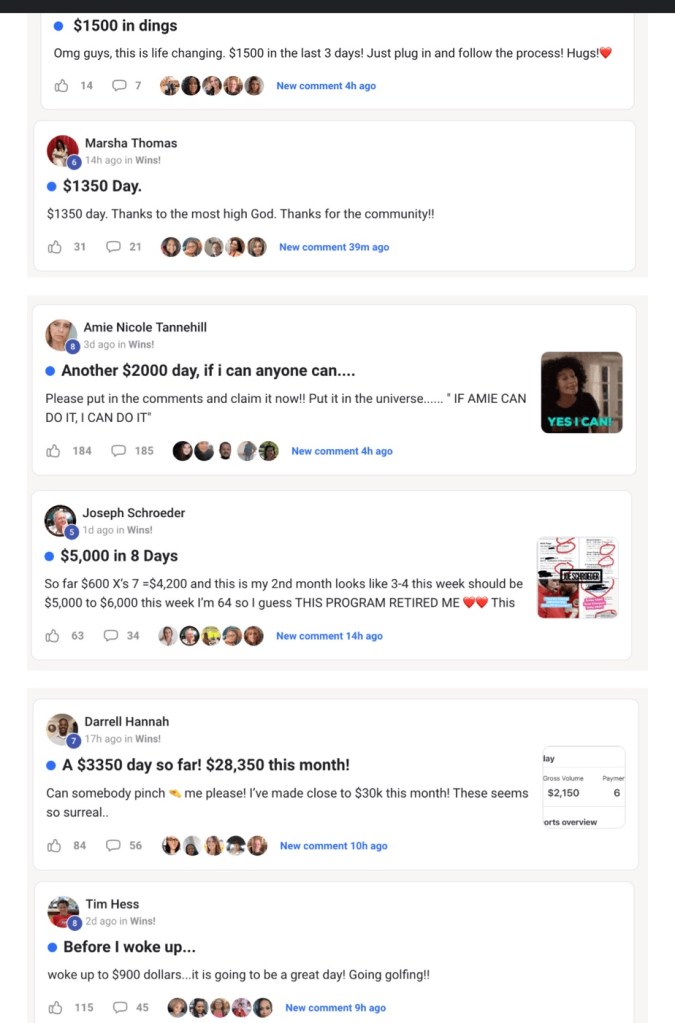Open comments icon on Tim Hess's post
The width and height of the screenshot is (675, 1023).
[x=120, y=1007]
